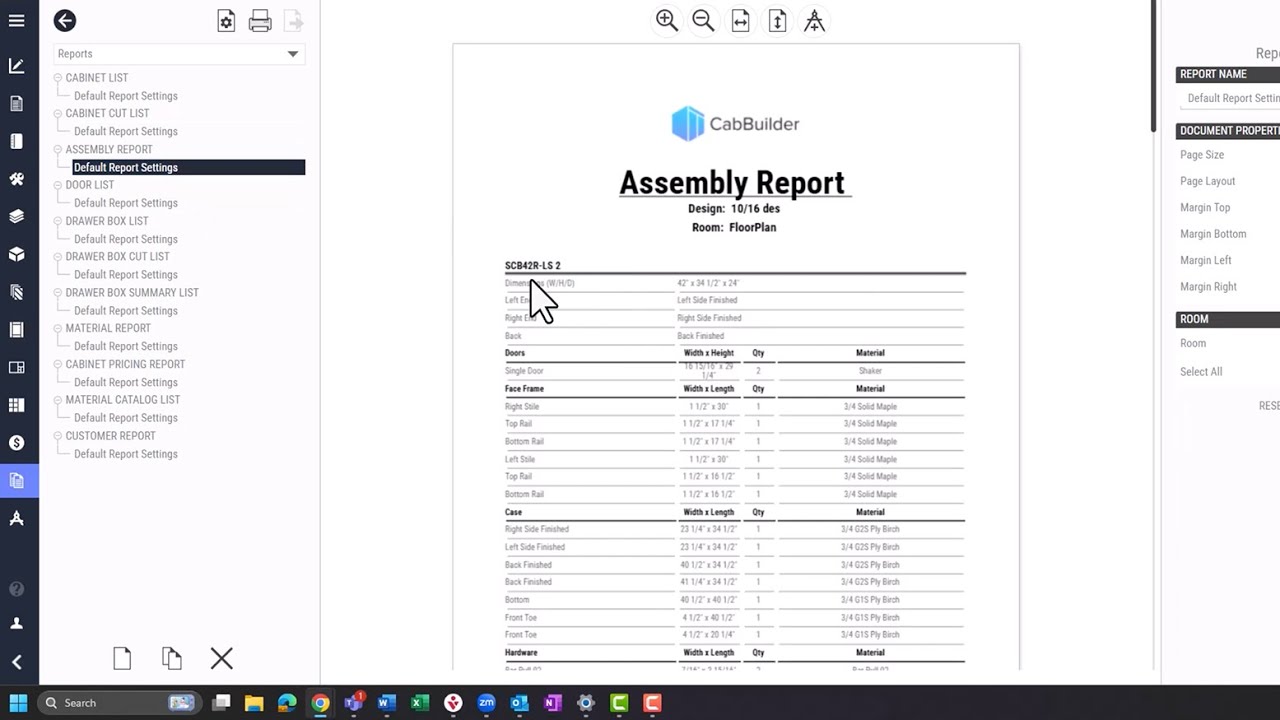Open Outlook from the taskbar

519,703
